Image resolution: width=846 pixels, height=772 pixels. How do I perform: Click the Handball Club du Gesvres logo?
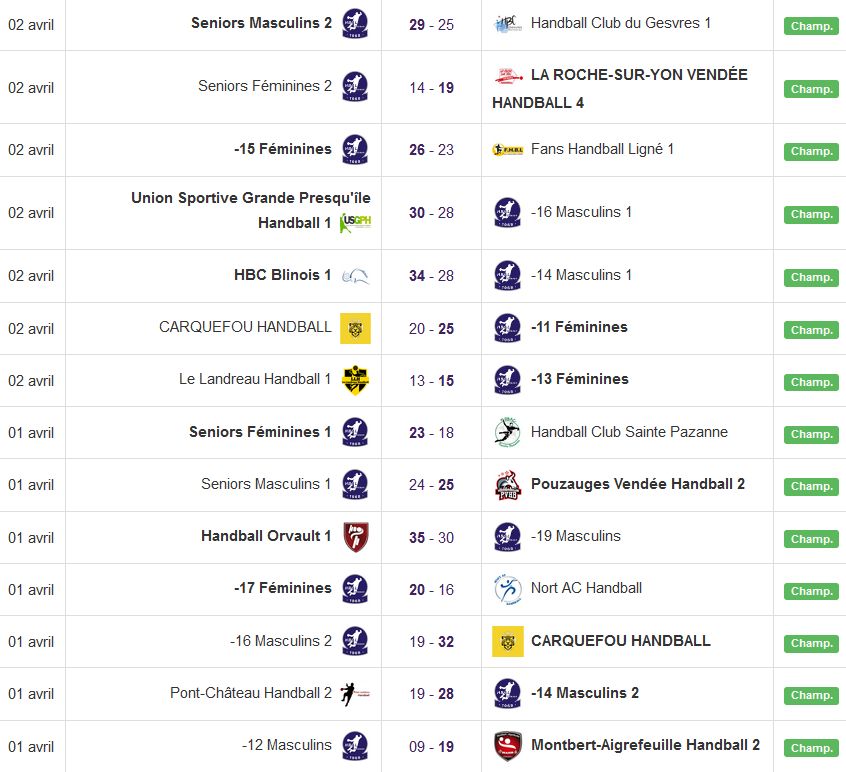tap(508, 23)
